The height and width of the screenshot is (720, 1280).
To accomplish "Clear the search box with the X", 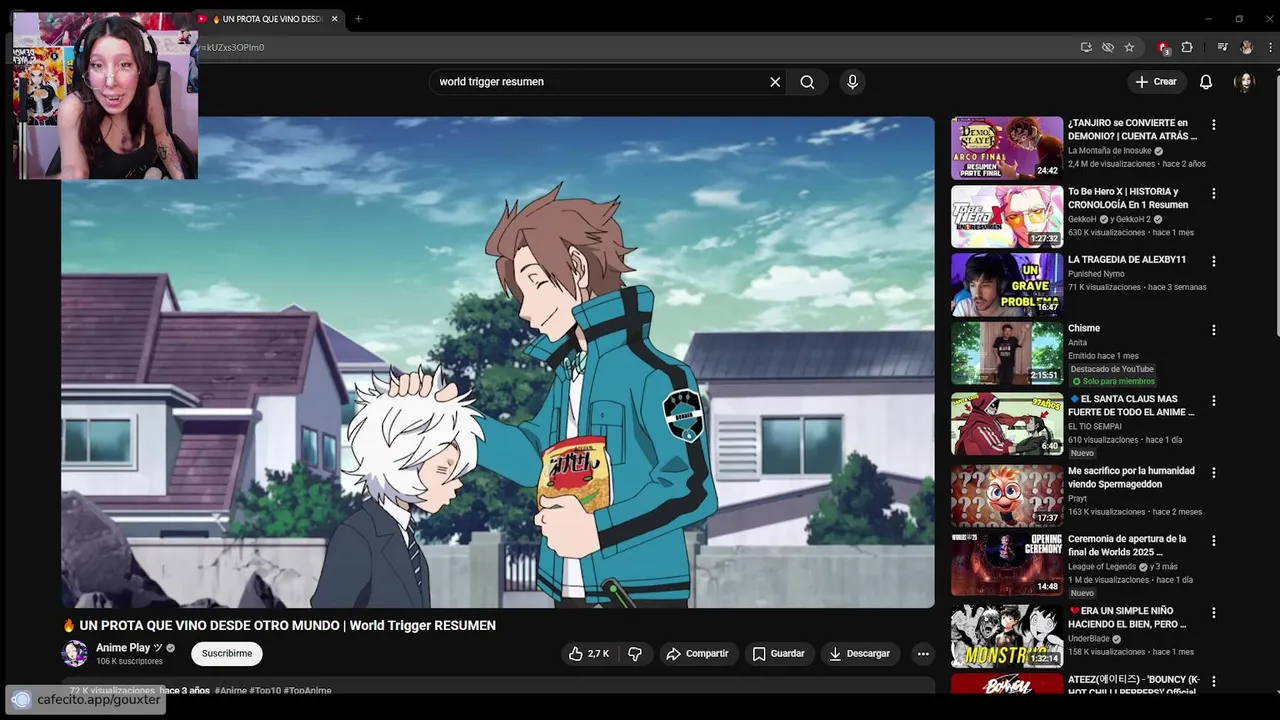I will tap(775, 82).
